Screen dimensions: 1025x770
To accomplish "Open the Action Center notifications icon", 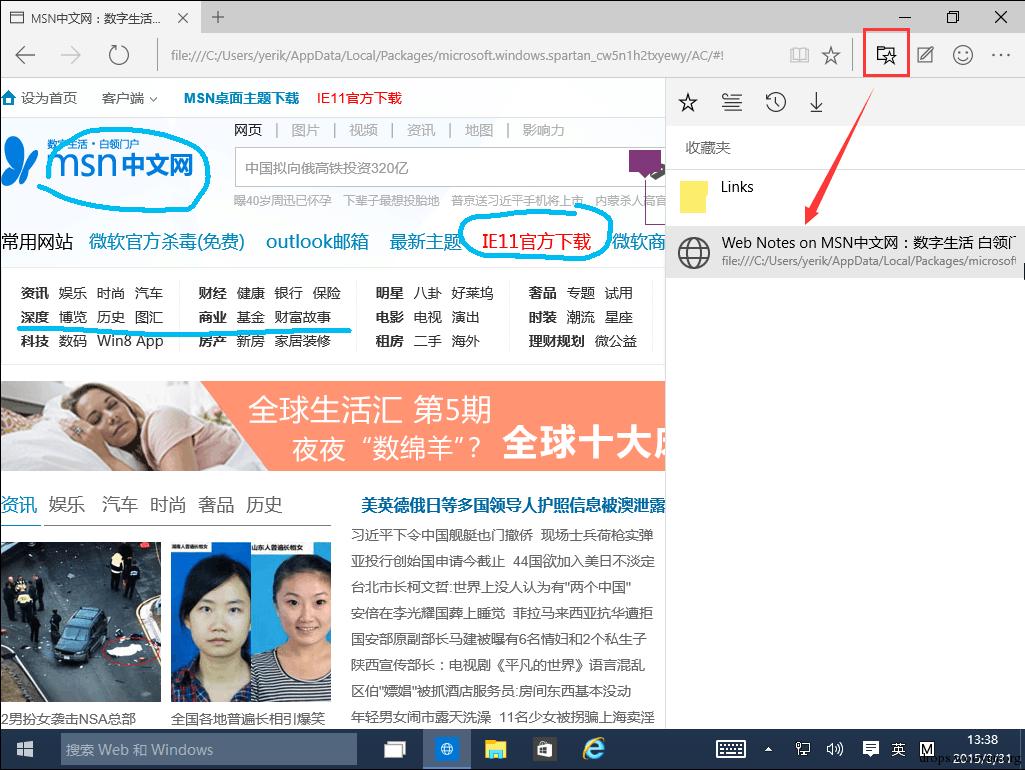I will click(870, 749).
